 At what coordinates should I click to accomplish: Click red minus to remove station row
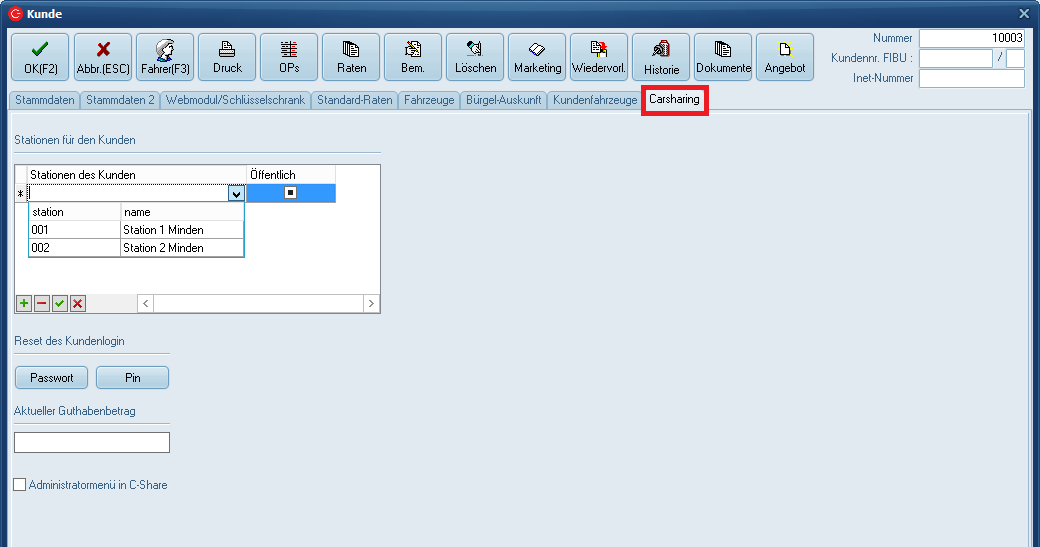42,303
